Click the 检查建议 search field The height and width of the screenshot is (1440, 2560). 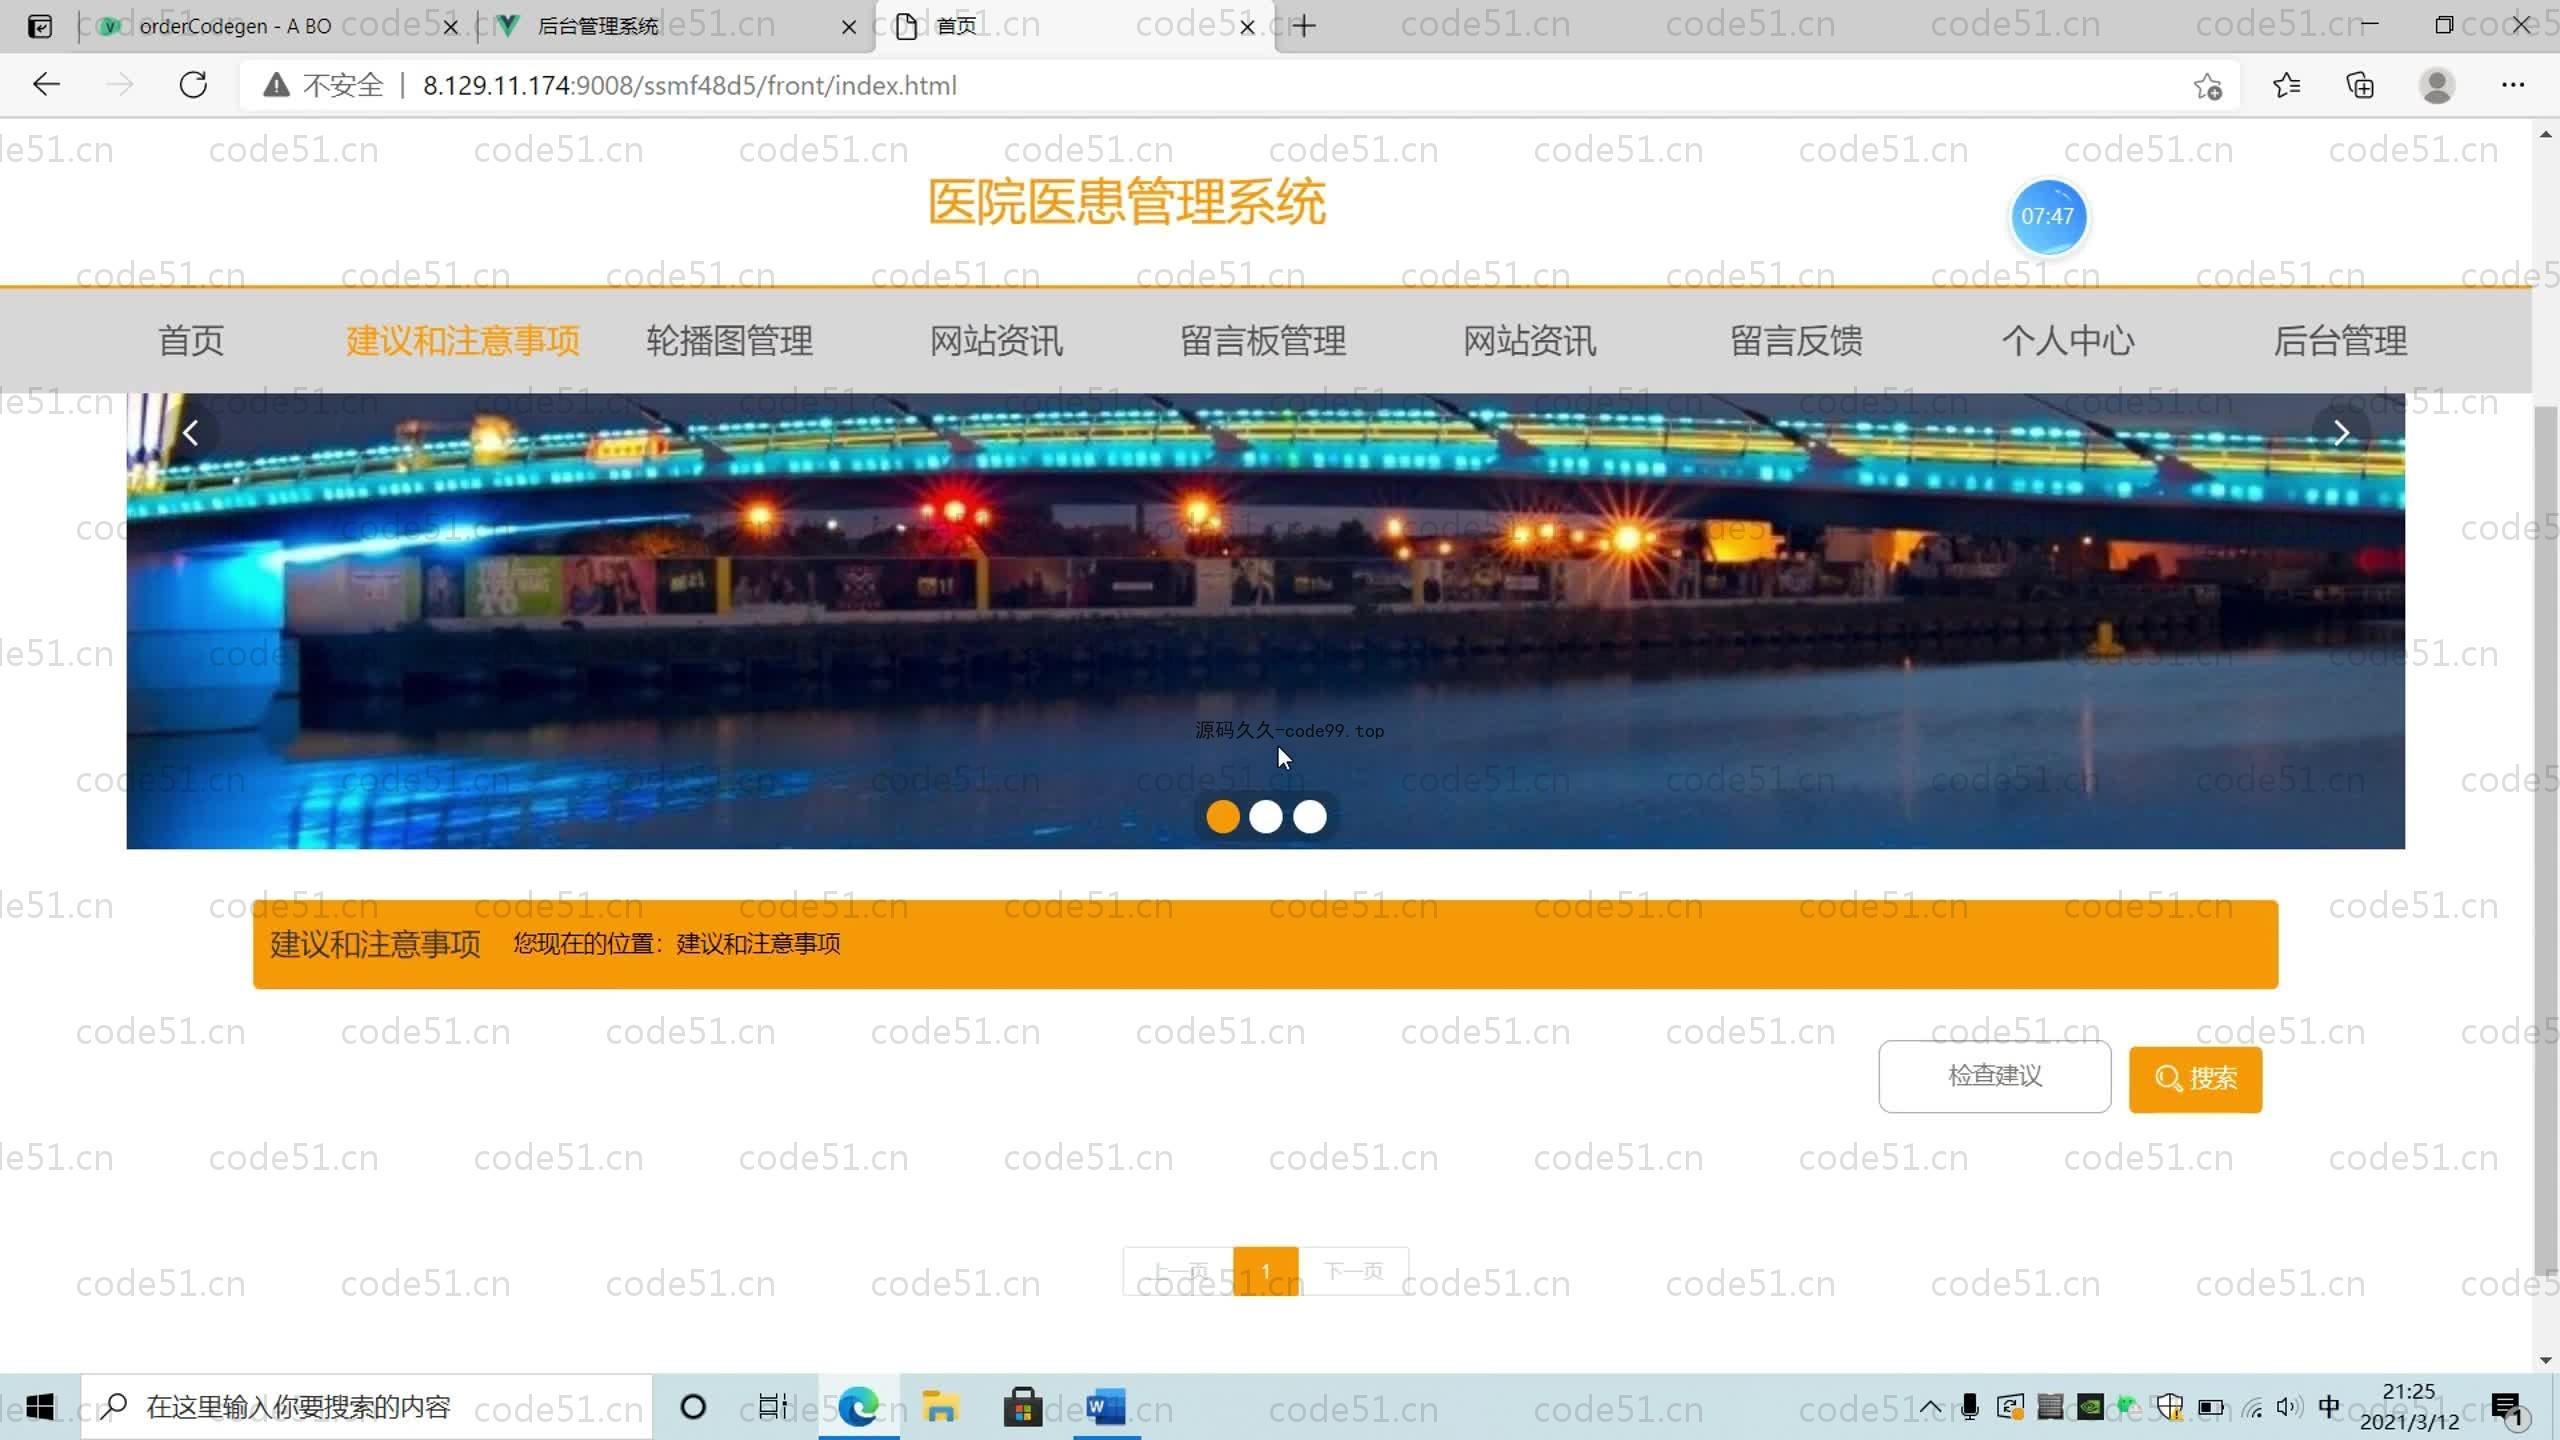(x=1995, y=1076)
